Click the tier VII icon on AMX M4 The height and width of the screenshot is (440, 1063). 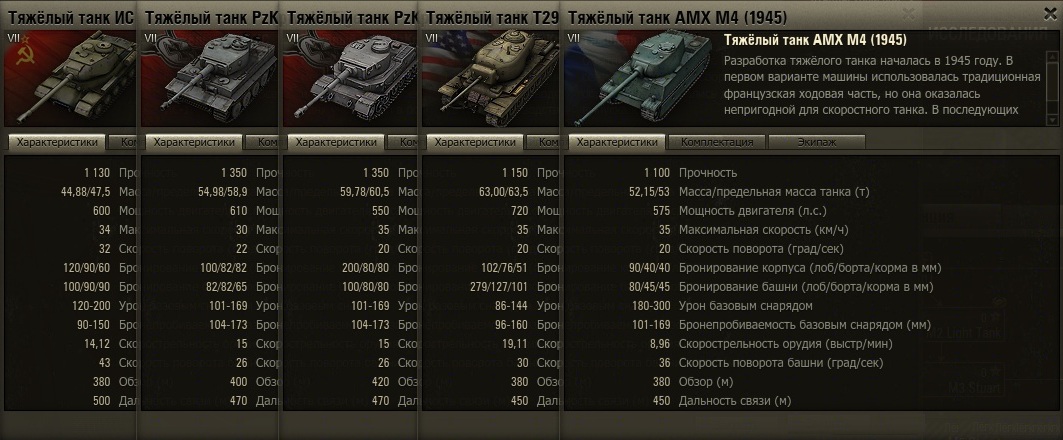tap(573, 38)
